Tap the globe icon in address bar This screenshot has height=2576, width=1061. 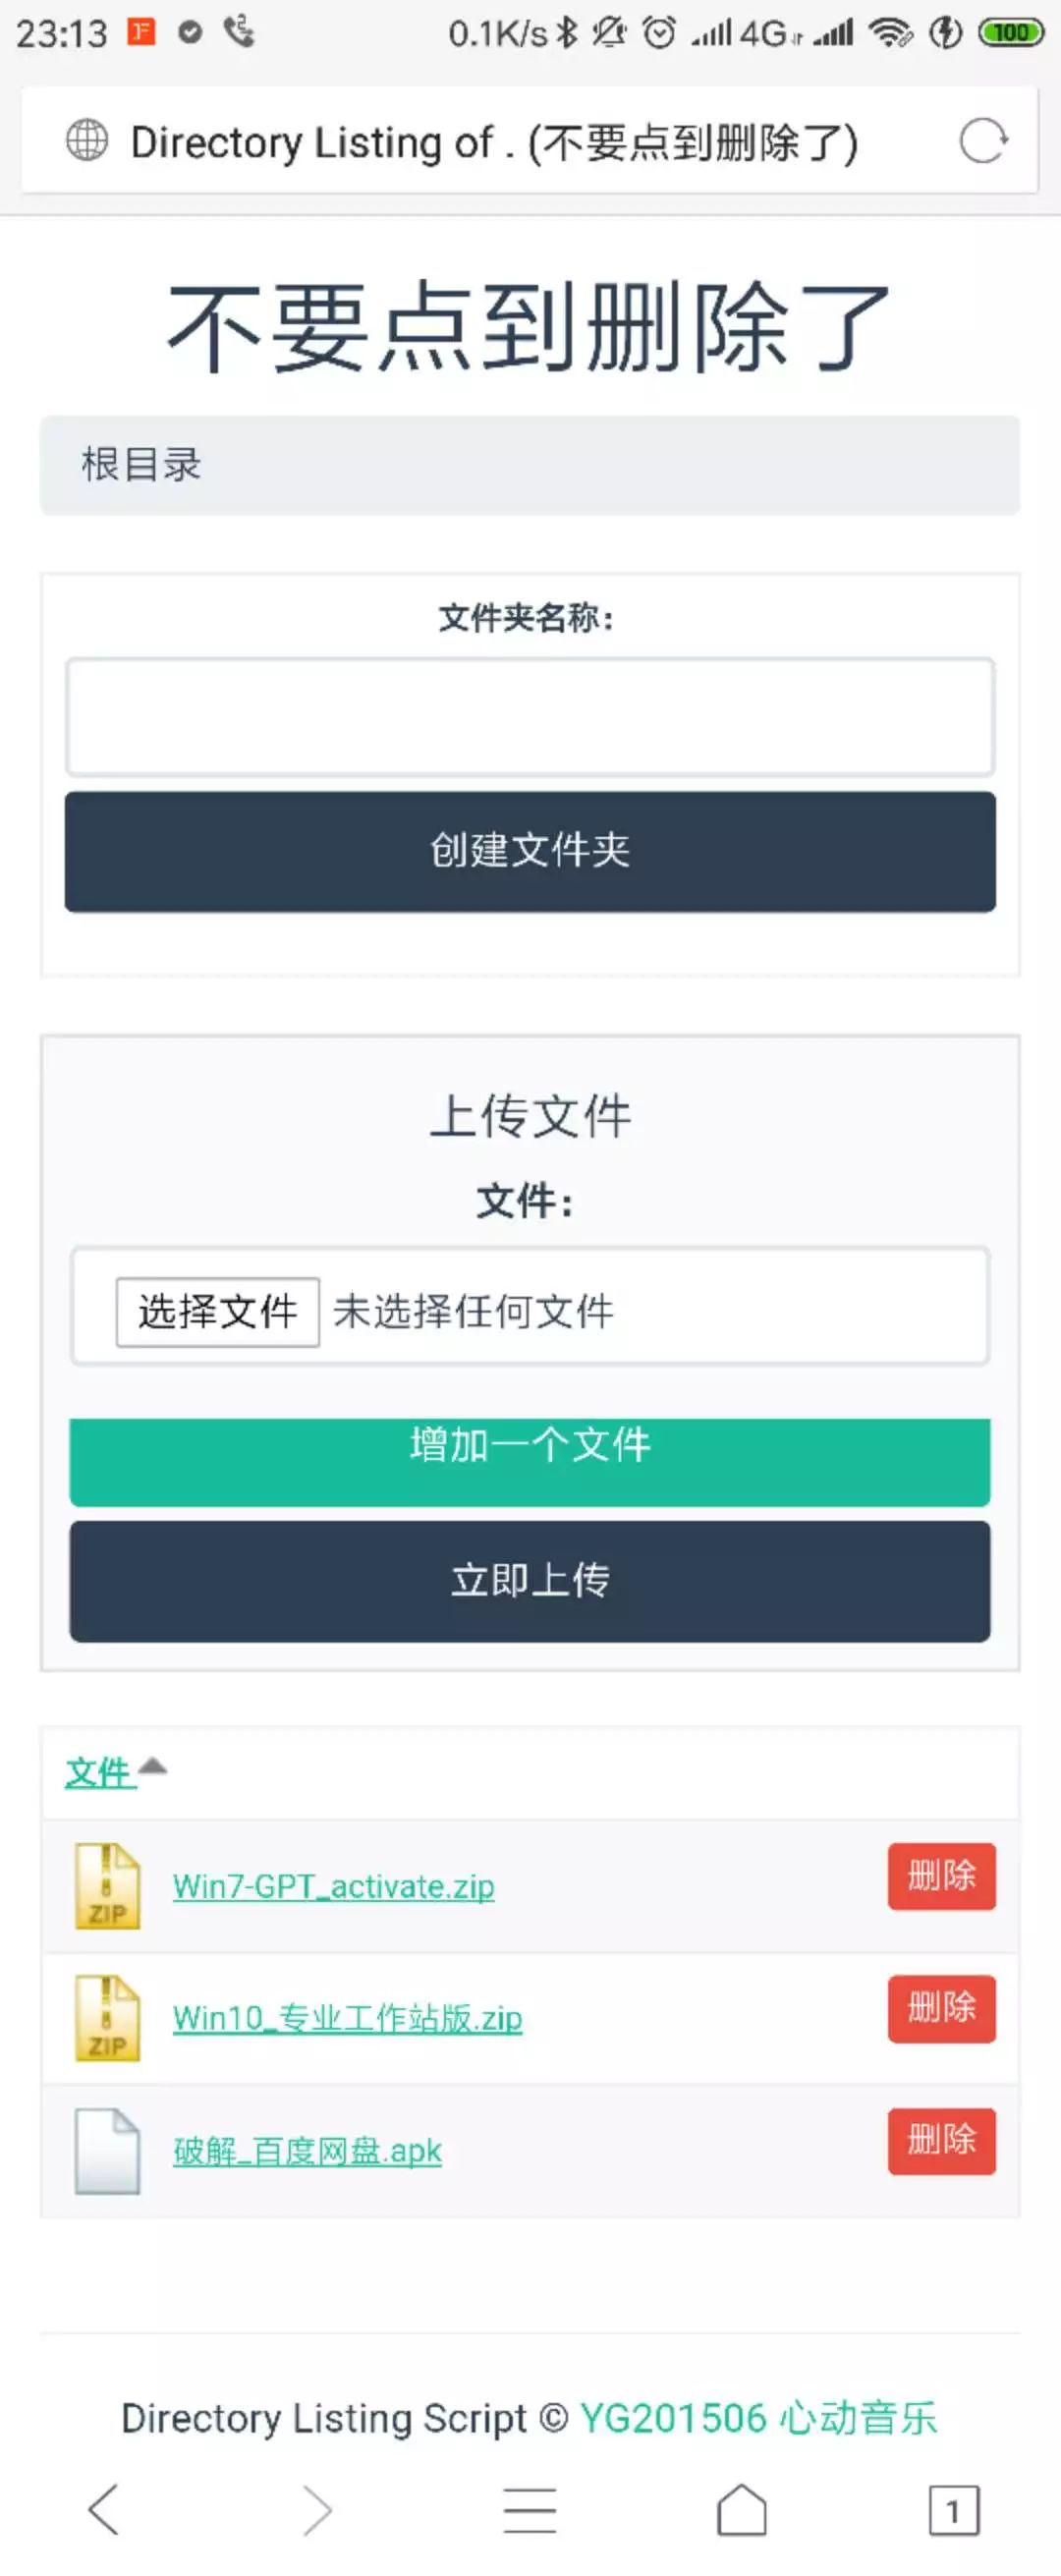[x=87, y=140]
